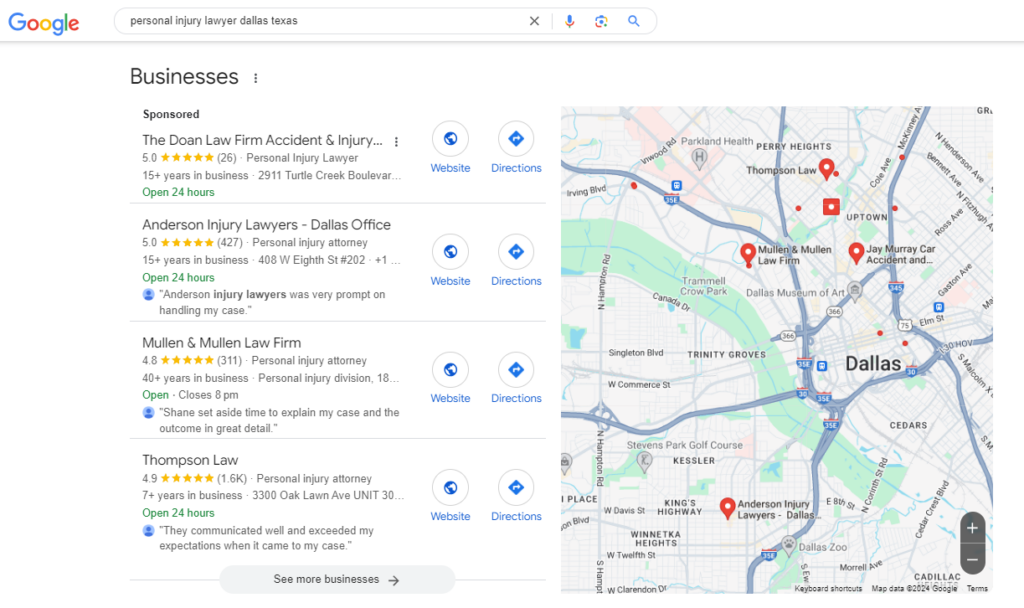1024x608 pixels.
Task: Open the Businesses section options menu
Action: pos(255,78)
